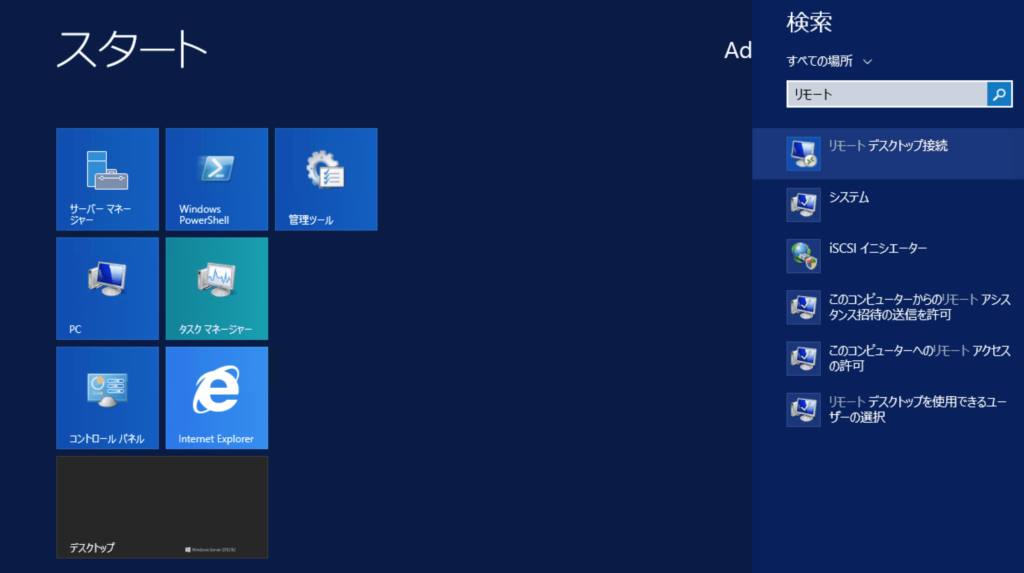Click the iSCSI イニシエーター result icon
Image resolution: width=1024 pixels, height=573 pixels.
(803, 255)
